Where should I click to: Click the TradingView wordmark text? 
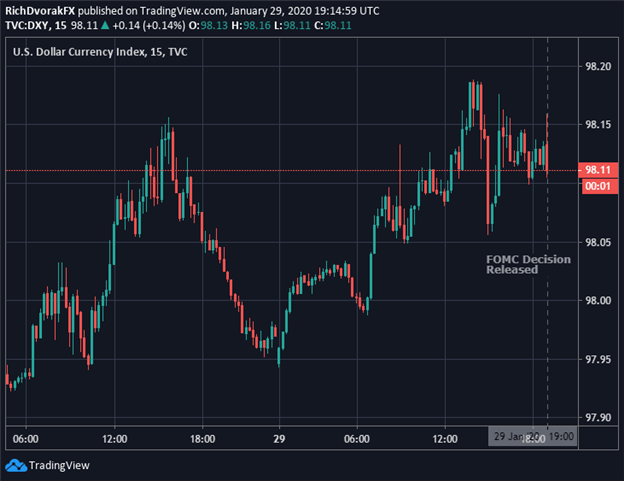point(59,465)
